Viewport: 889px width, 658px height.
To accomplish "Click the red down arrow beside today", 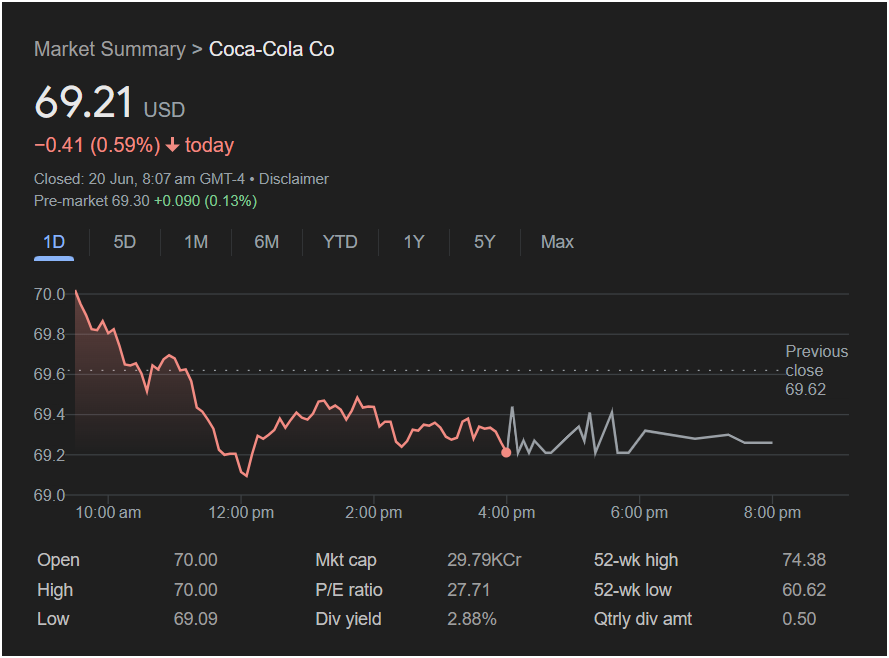I will pyautogui.click(x=172, y=146).
